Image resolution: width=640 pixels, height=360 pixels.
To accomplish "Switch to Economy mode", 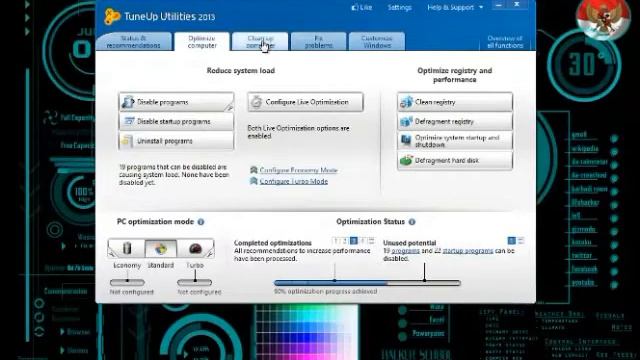I will click(x=127, y=249).
